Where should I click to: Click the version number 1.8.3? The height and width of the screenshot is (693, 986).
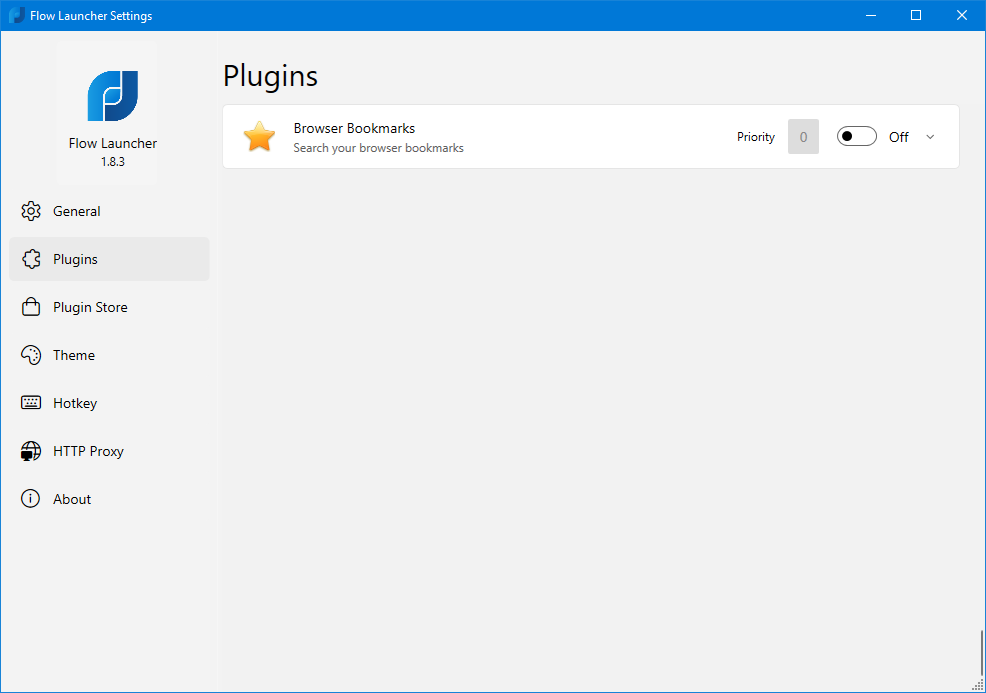(113, 162)
